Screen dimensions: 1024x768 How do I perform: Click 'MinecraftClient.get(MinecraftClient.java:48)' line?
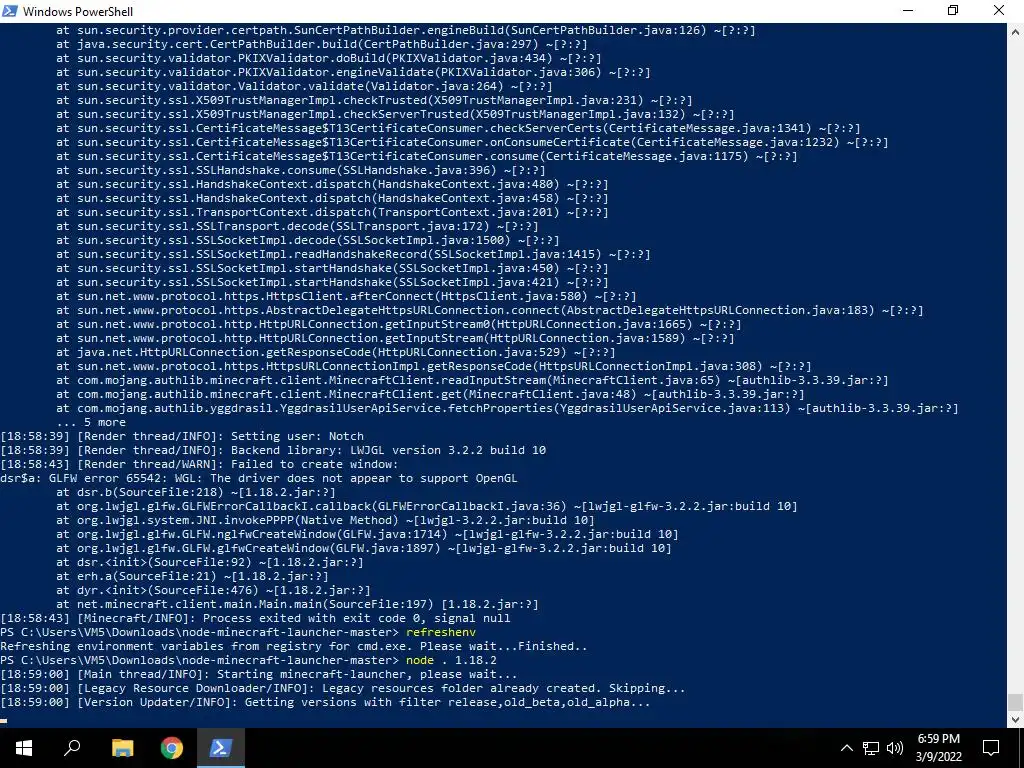coord(430,394)
